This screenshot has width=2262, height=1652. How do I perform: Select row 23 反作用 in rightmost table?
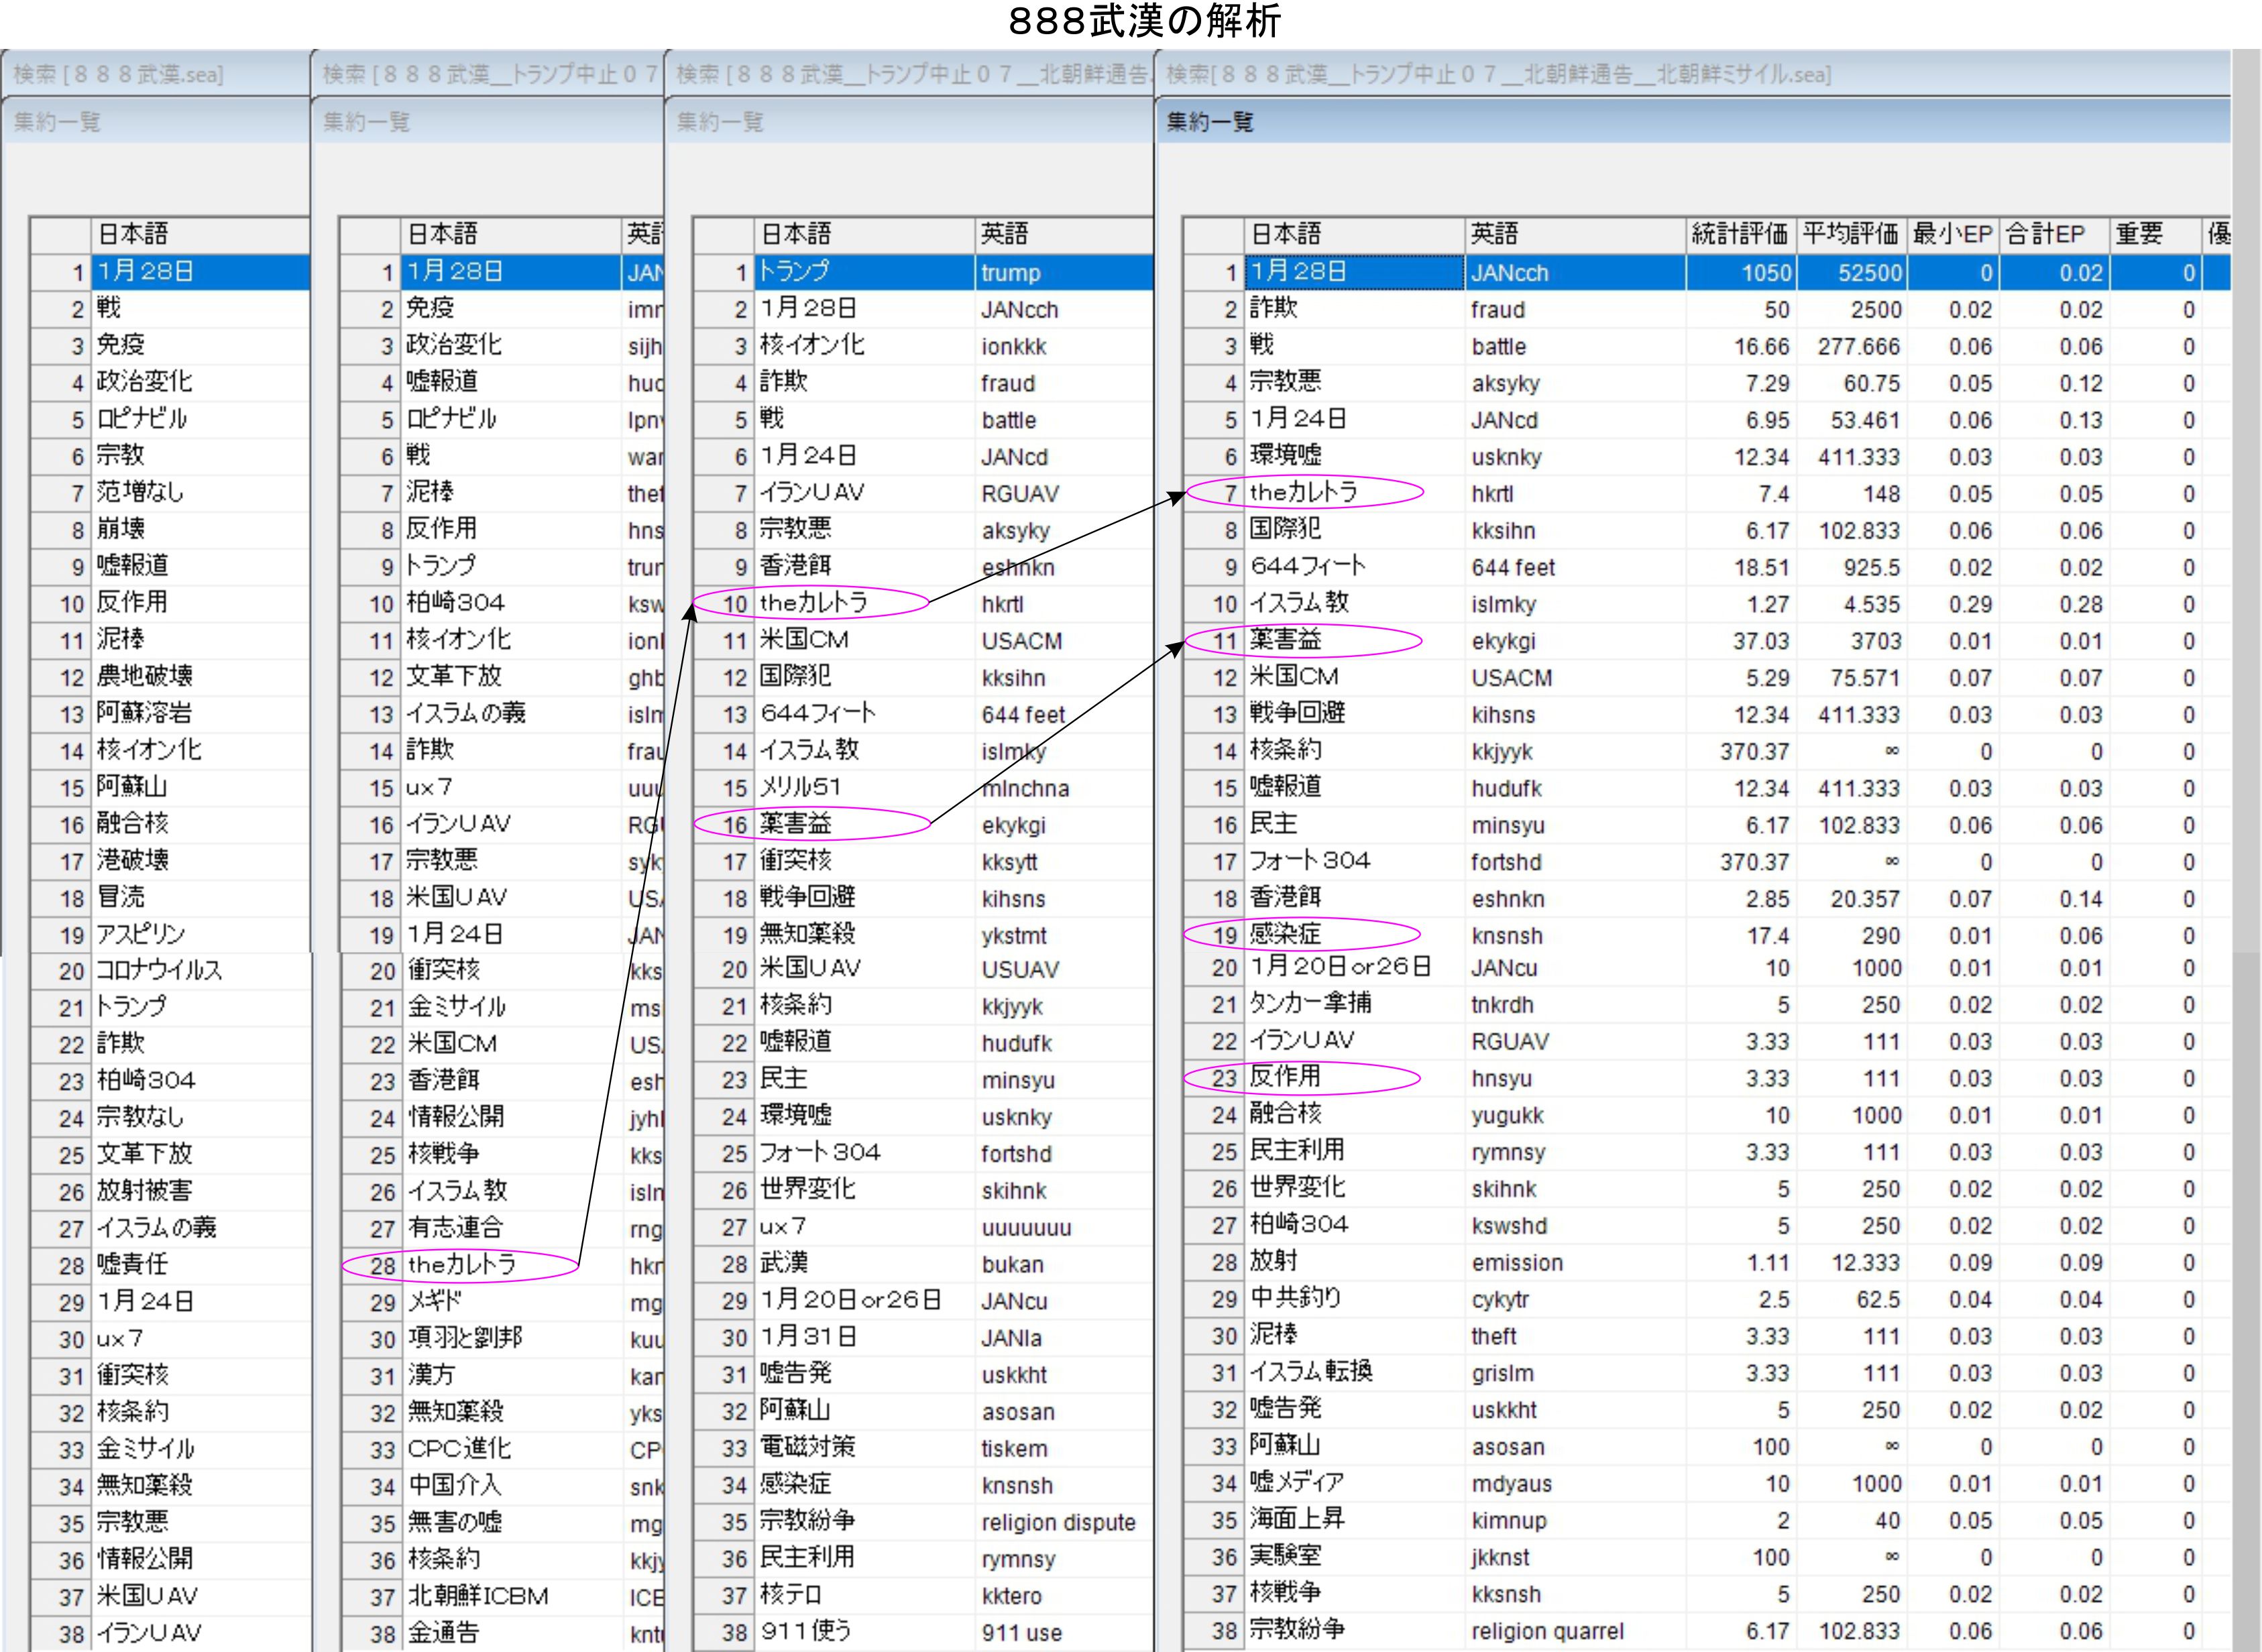tap(1286, 1077)
